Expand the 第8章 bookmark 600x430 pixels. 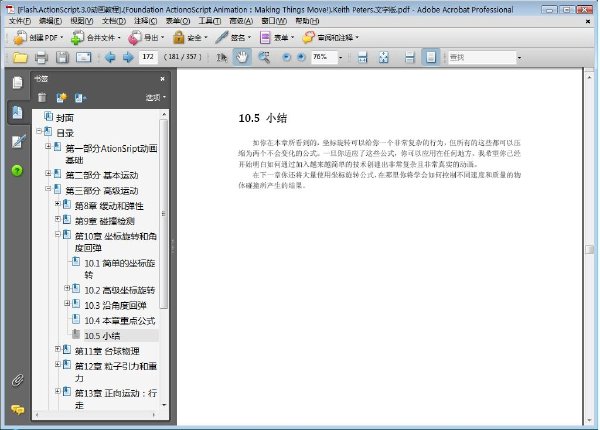coord(57,204)
